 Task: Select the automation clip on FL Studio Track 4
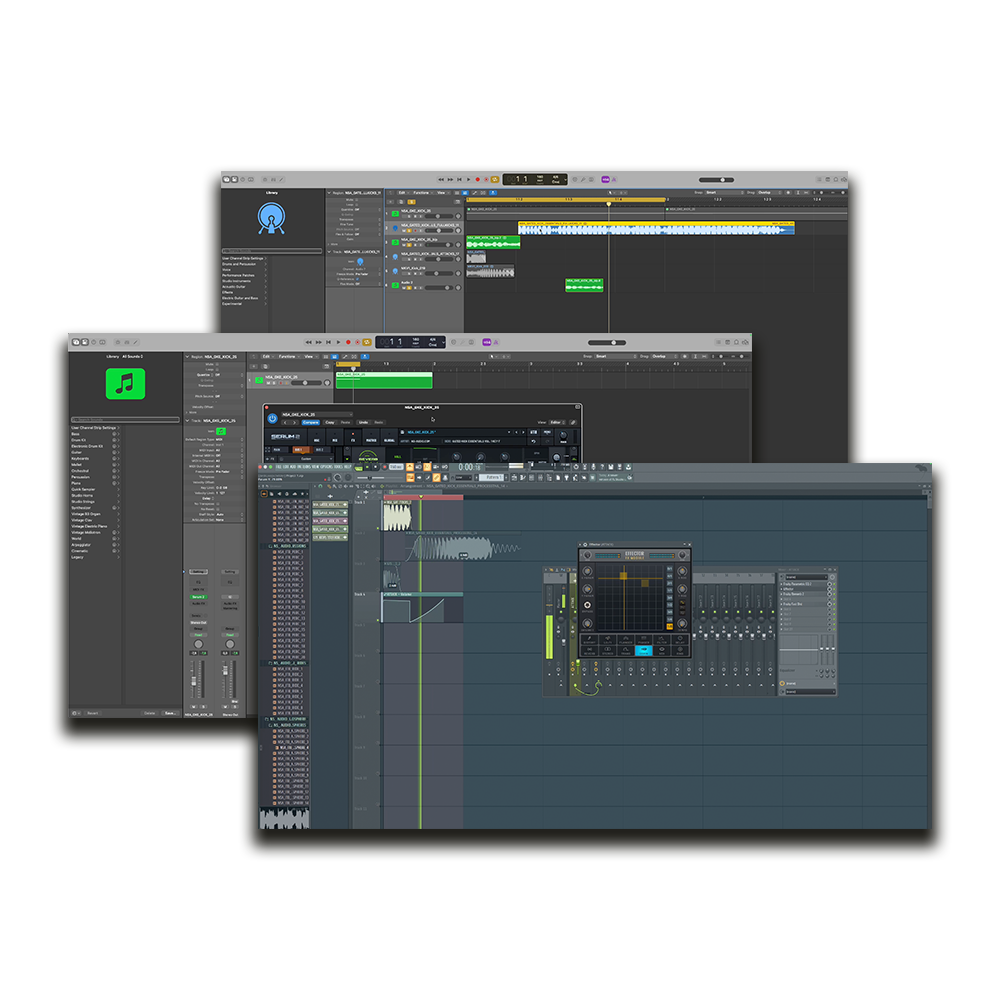(422, 608)
